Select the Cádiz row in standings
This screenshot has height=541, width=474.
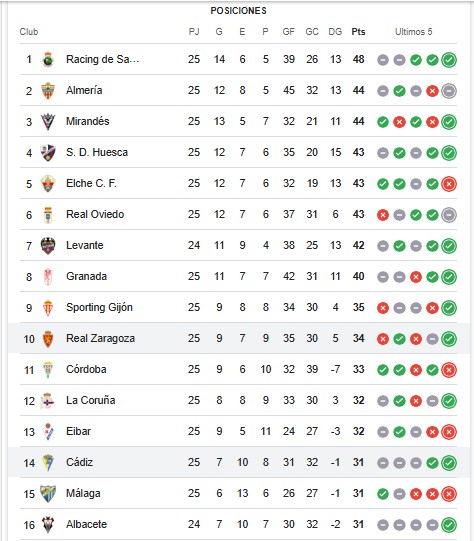[239, 462]
